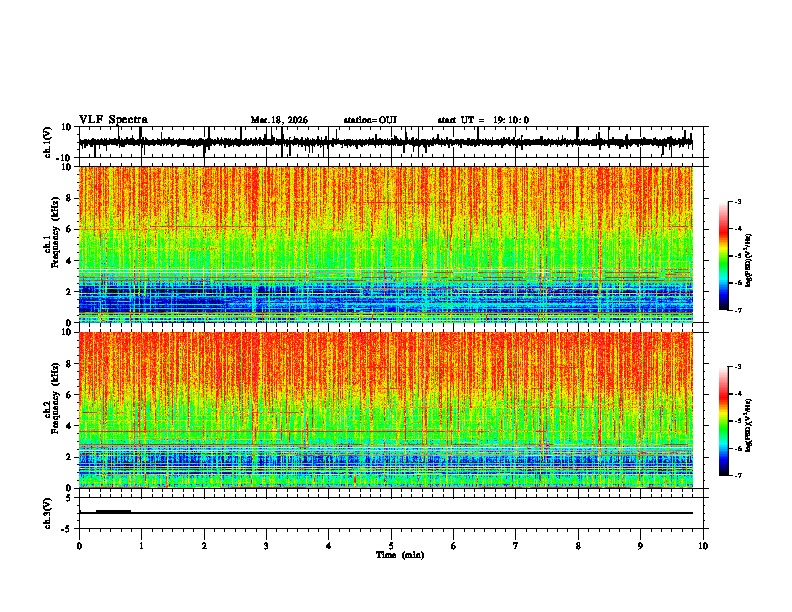This screenshot has height=612, width=792.
Task: Click the ch.1 frequency tick label "8"
Action: pyautogui.click(x=70, y=198)
